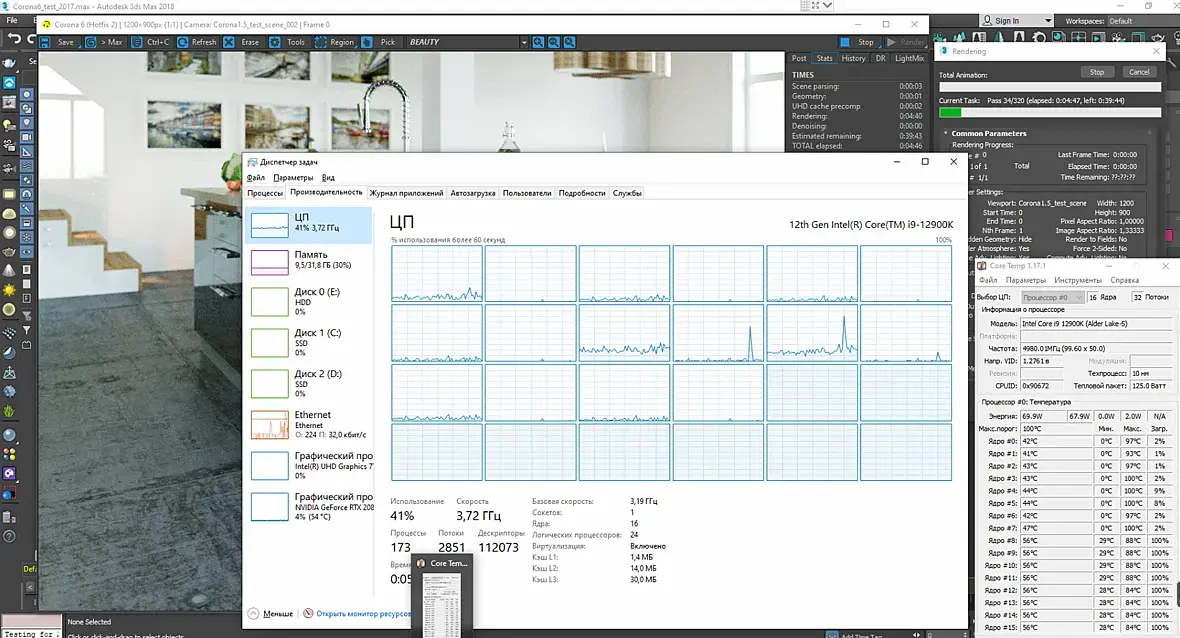Toggle Region render in Corona toolbar

335,42
